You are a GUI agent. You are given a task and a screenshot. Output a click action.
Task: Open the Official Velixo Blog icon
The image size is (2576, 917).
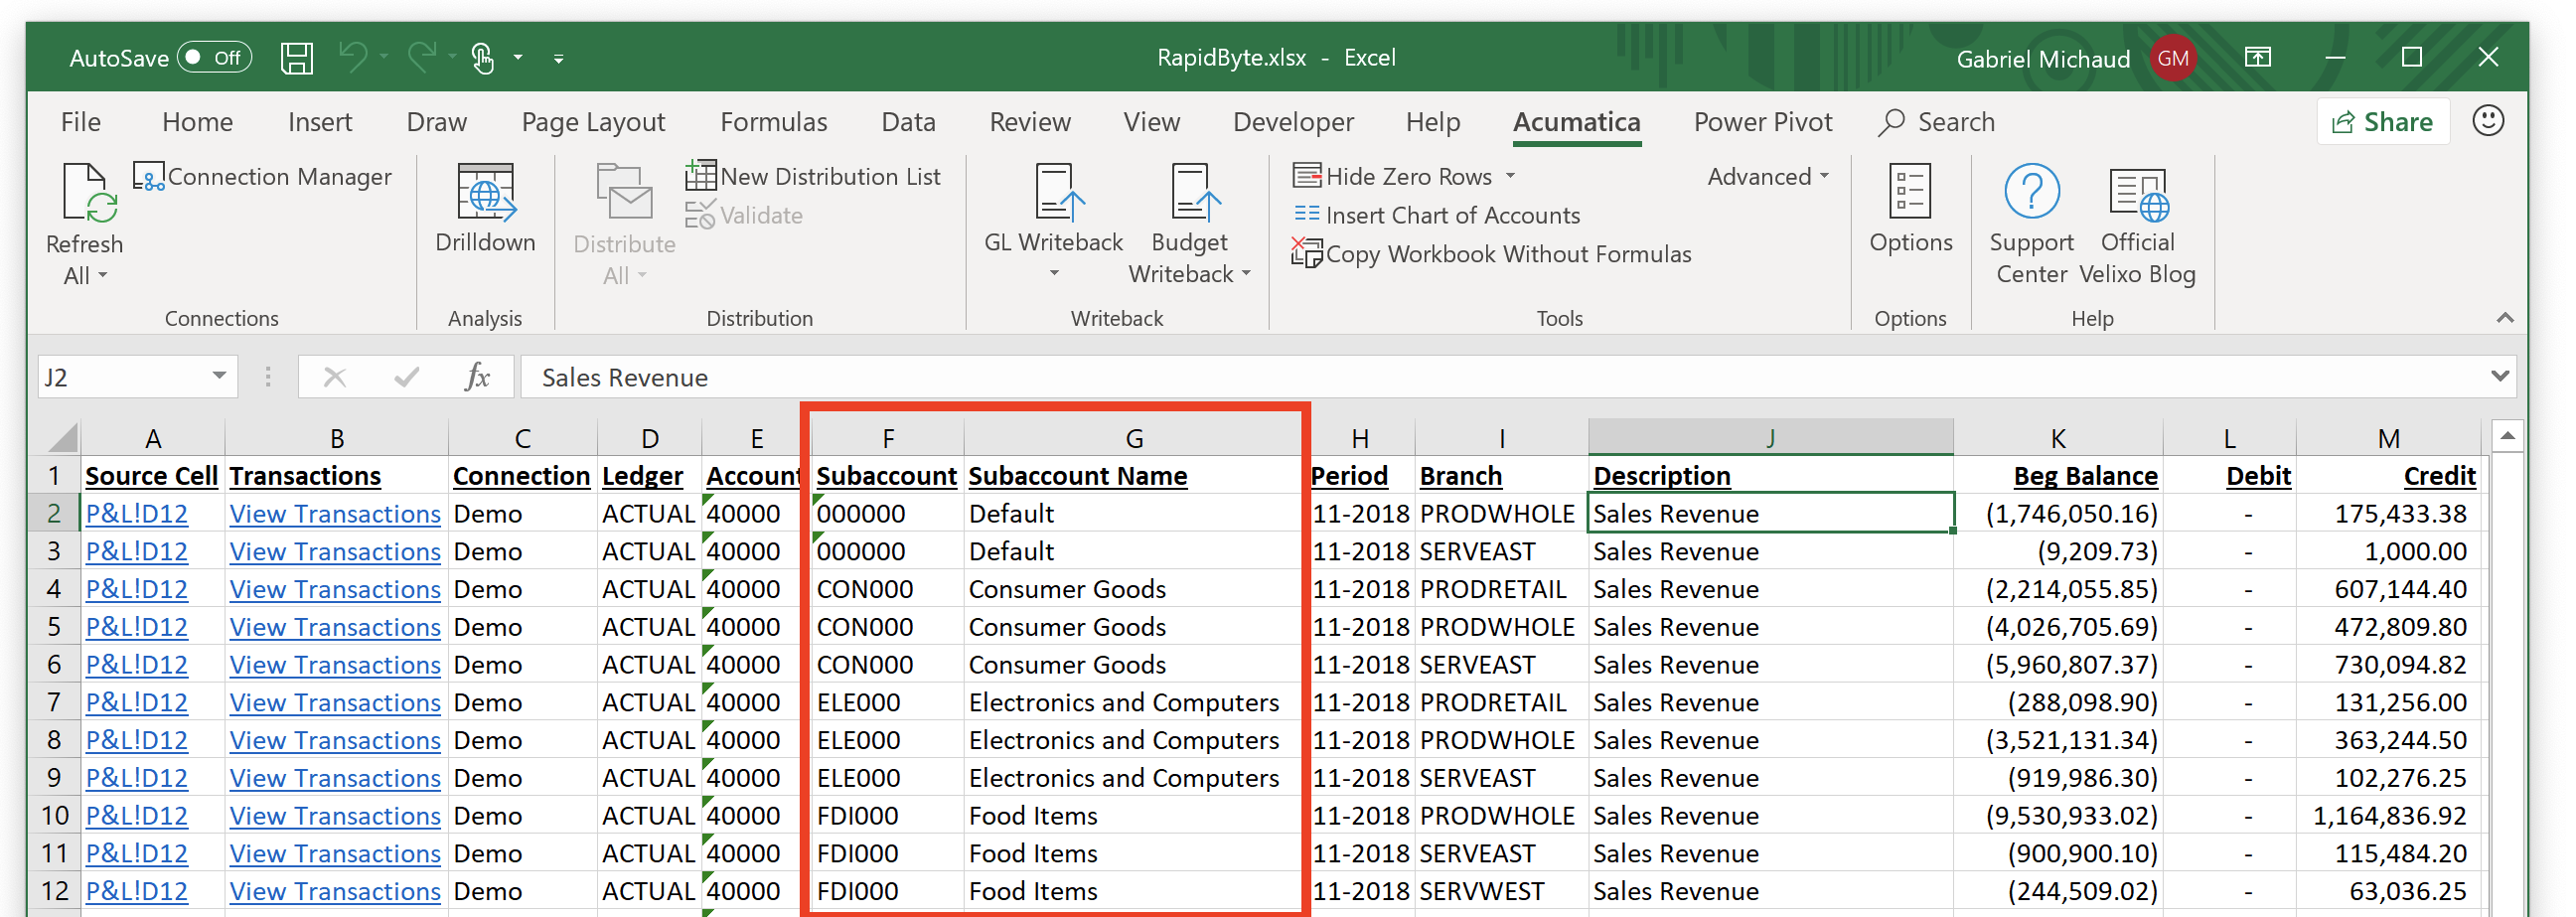click(x=2138, y=194)
